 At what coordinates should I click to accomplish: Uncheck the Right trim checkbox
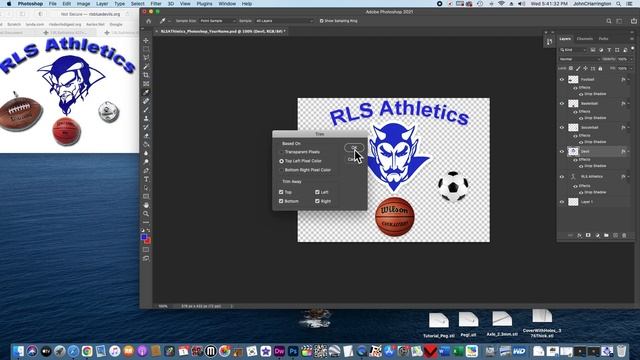[x=317, y=201]
